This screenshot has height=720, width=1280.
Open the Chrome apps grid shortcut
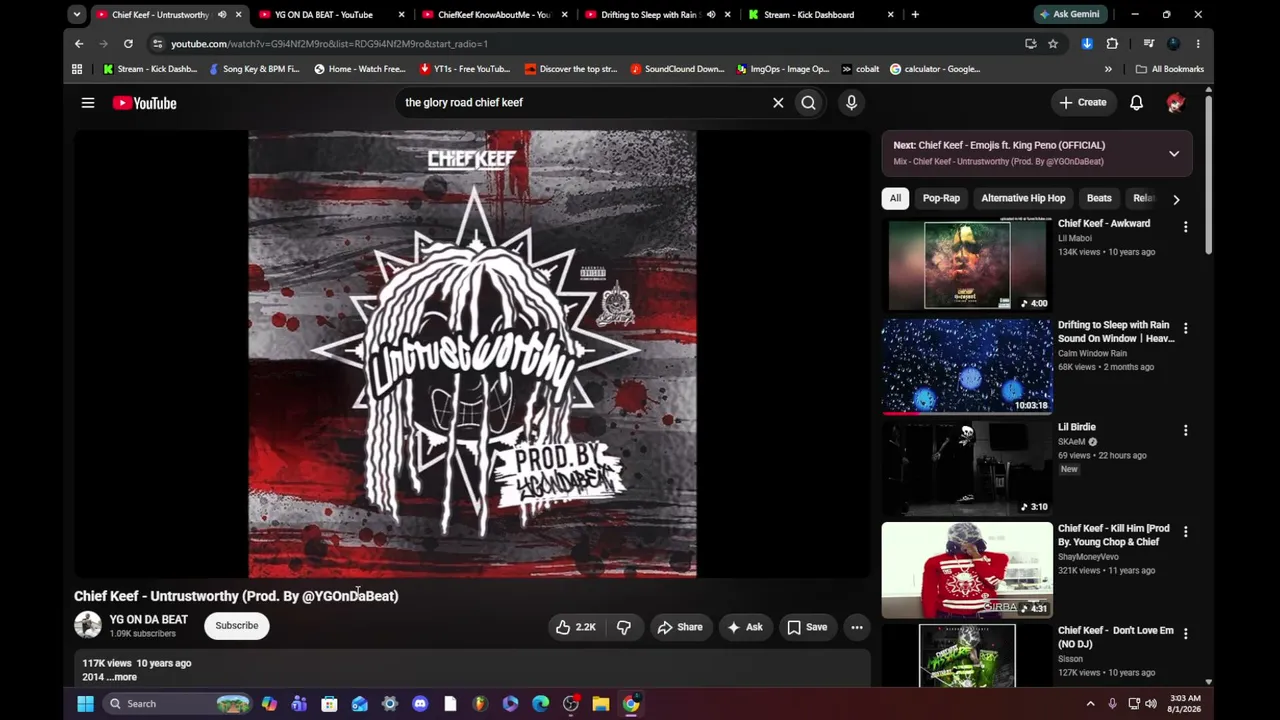coord(77,69)
